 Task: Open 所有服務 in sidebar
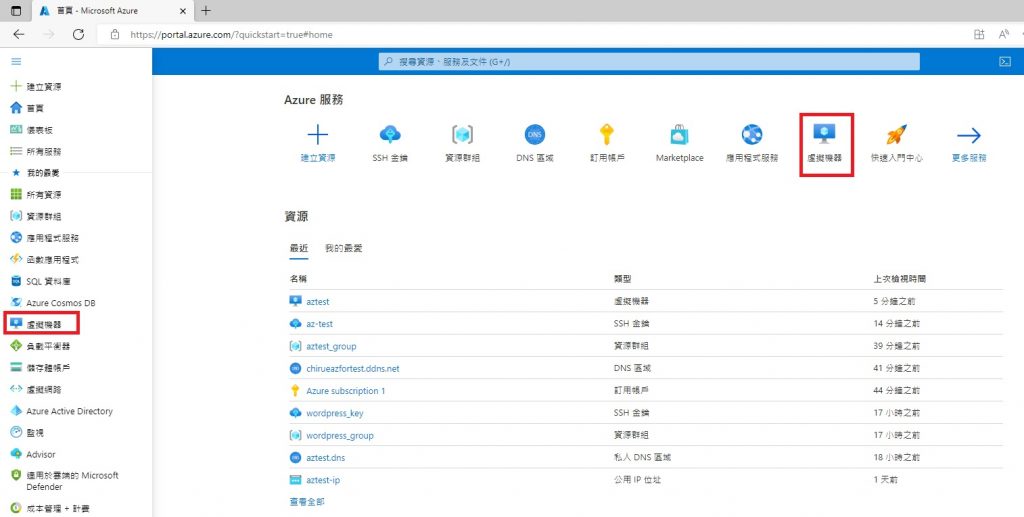pos(44,151)
